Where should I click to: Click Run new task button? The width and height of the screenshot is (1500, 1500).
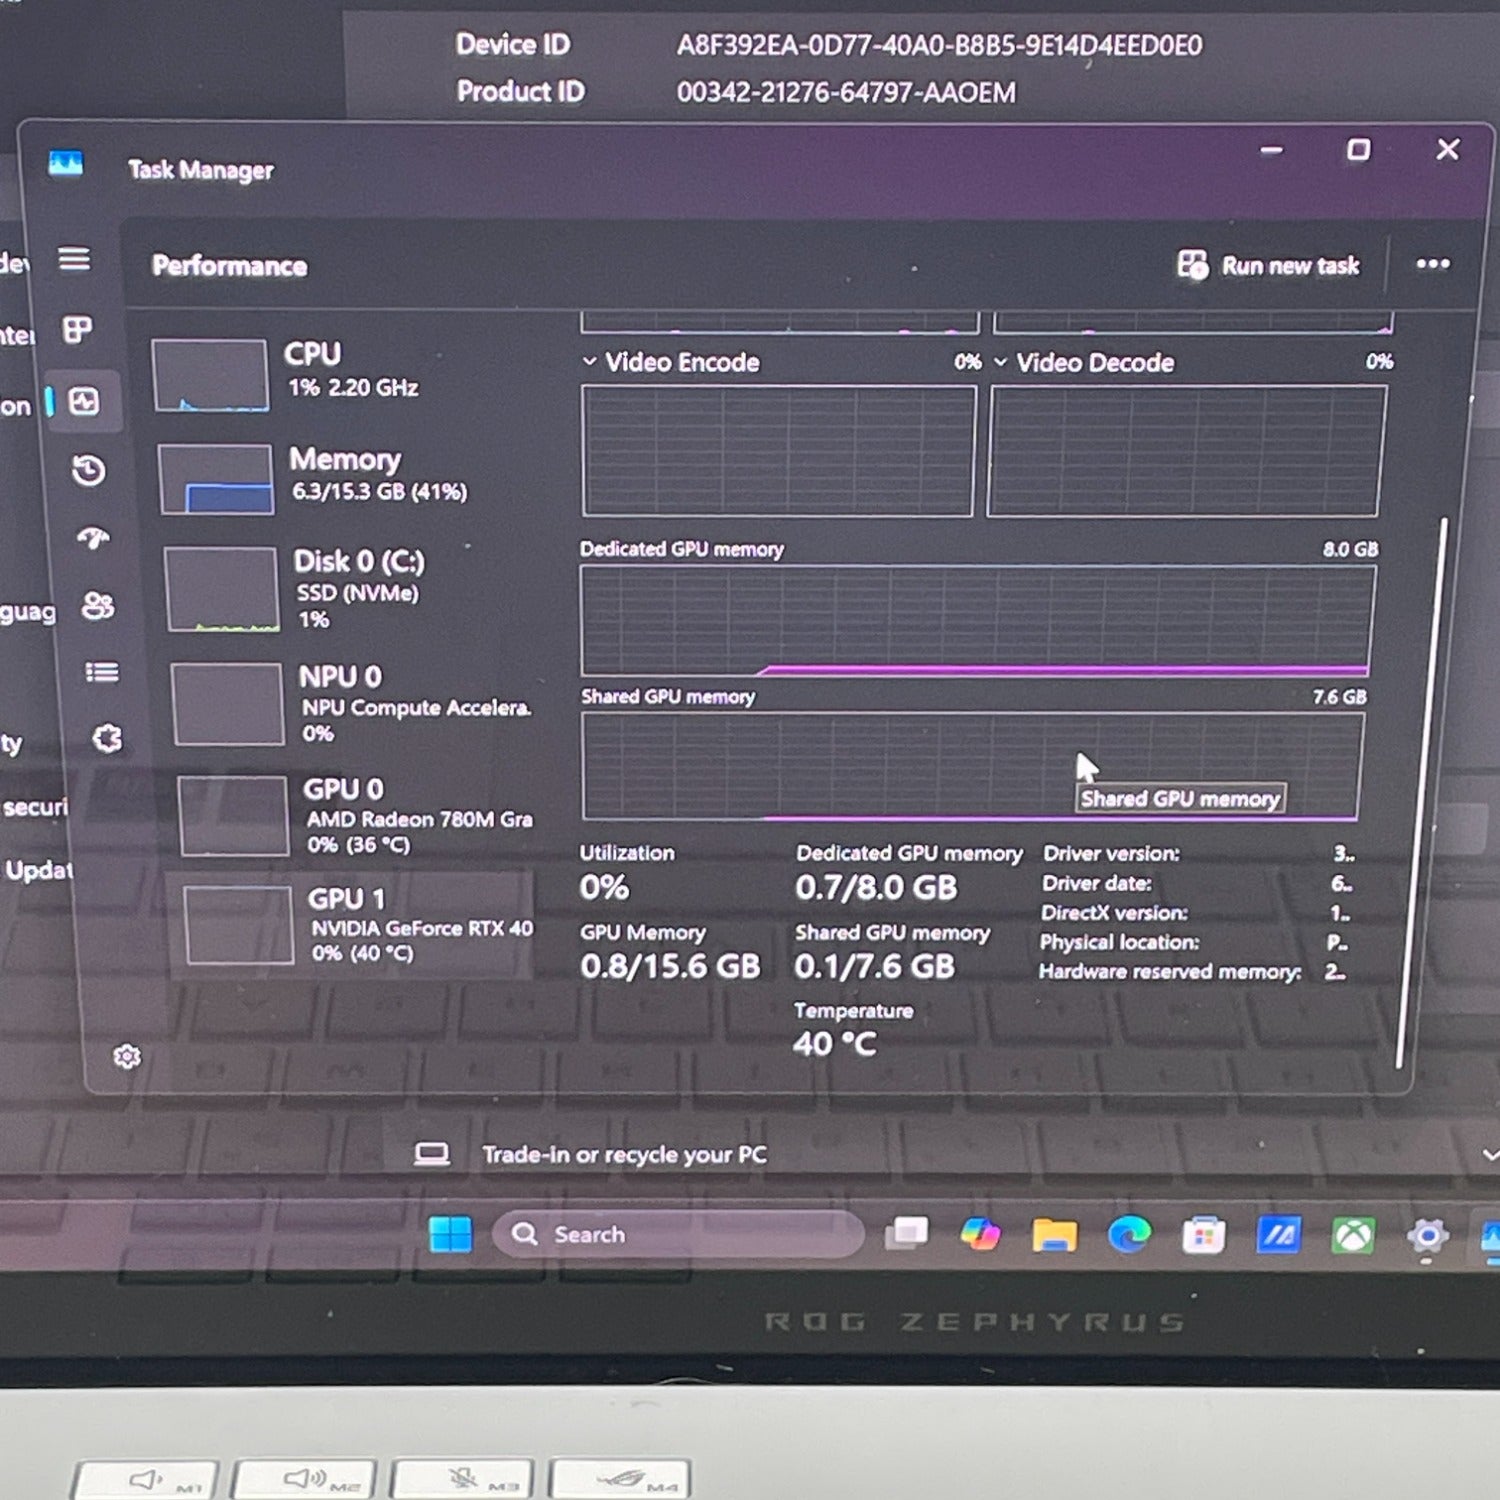pyautogui.click(x=1269, y=265)
